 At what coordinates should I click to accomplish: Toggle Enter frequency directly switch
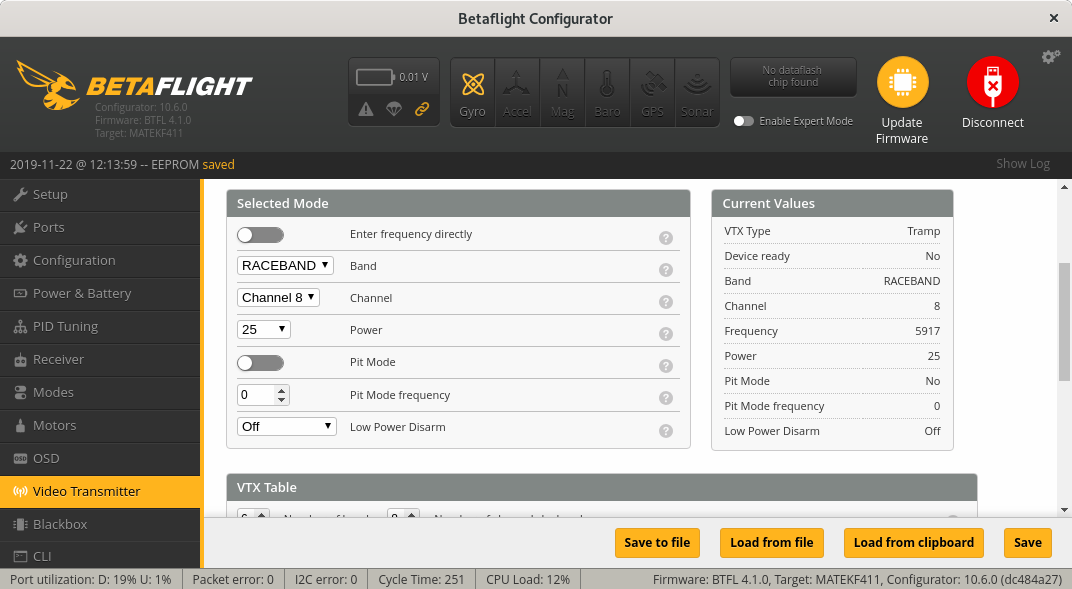point(260,235)
